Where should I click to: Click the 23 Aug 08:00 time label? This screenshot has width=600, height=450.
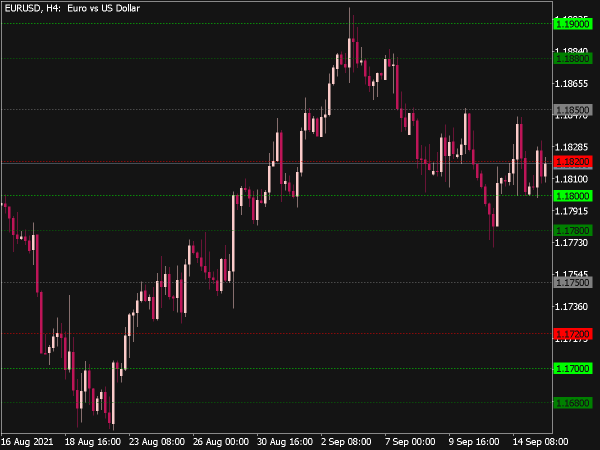(x=157, y=442)
